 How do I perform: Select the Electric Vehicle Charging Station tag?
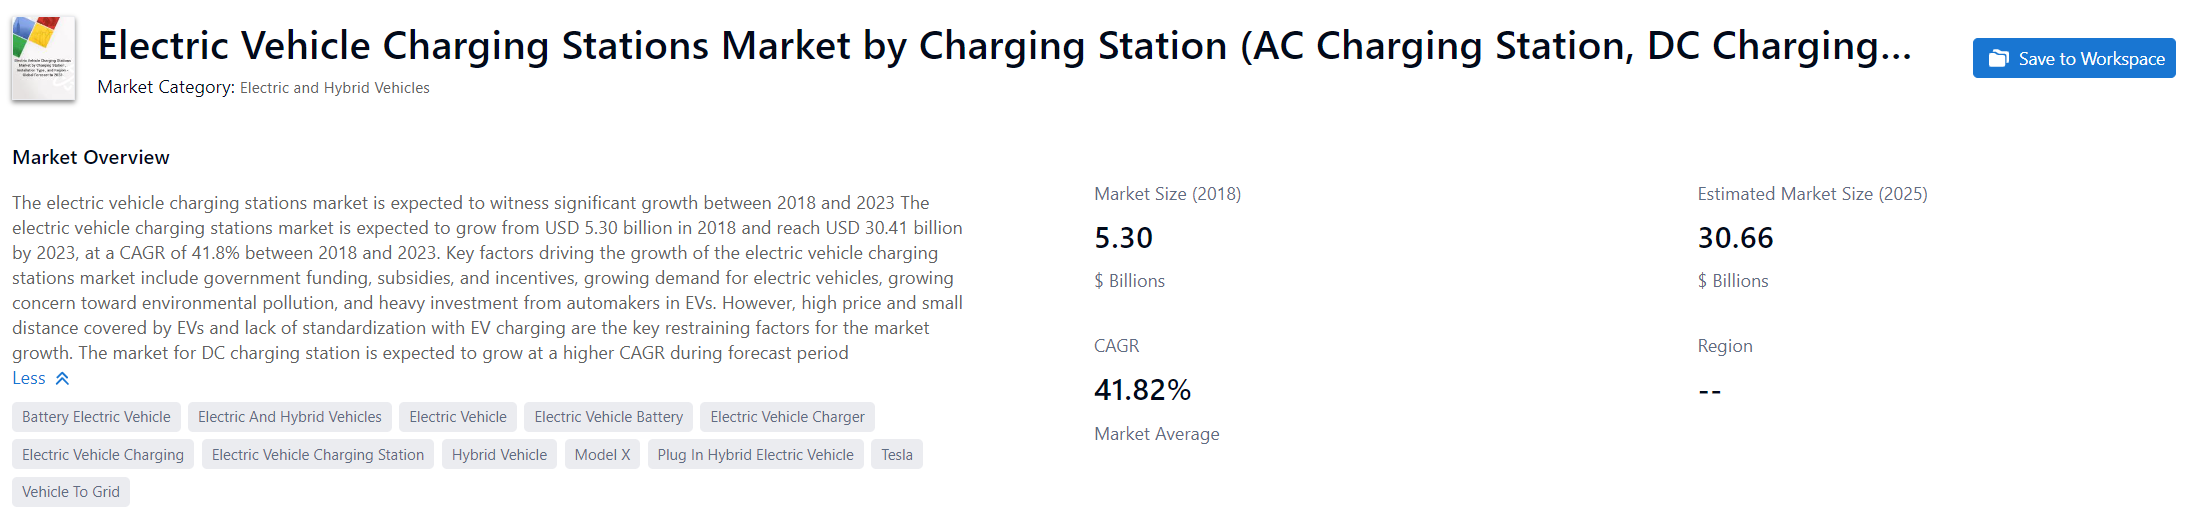318,455
